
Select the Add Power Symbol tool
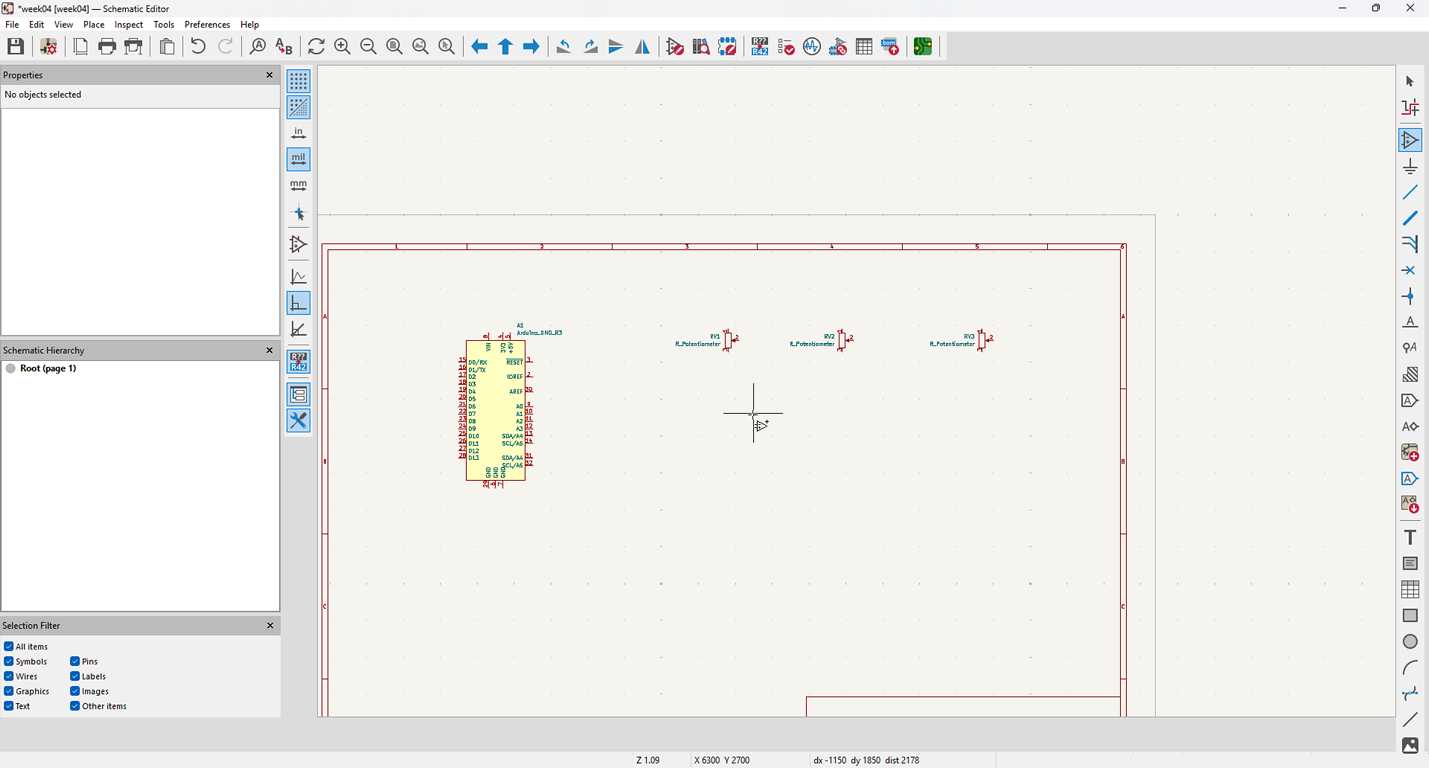click(1410, 166)
